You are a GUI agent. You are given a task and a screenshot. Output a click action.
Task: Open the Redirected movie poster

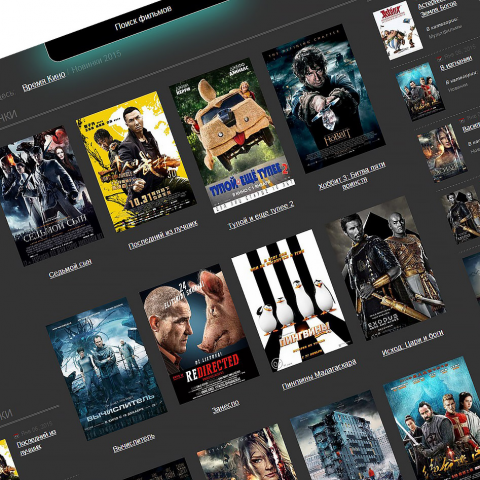pos(199,334)
